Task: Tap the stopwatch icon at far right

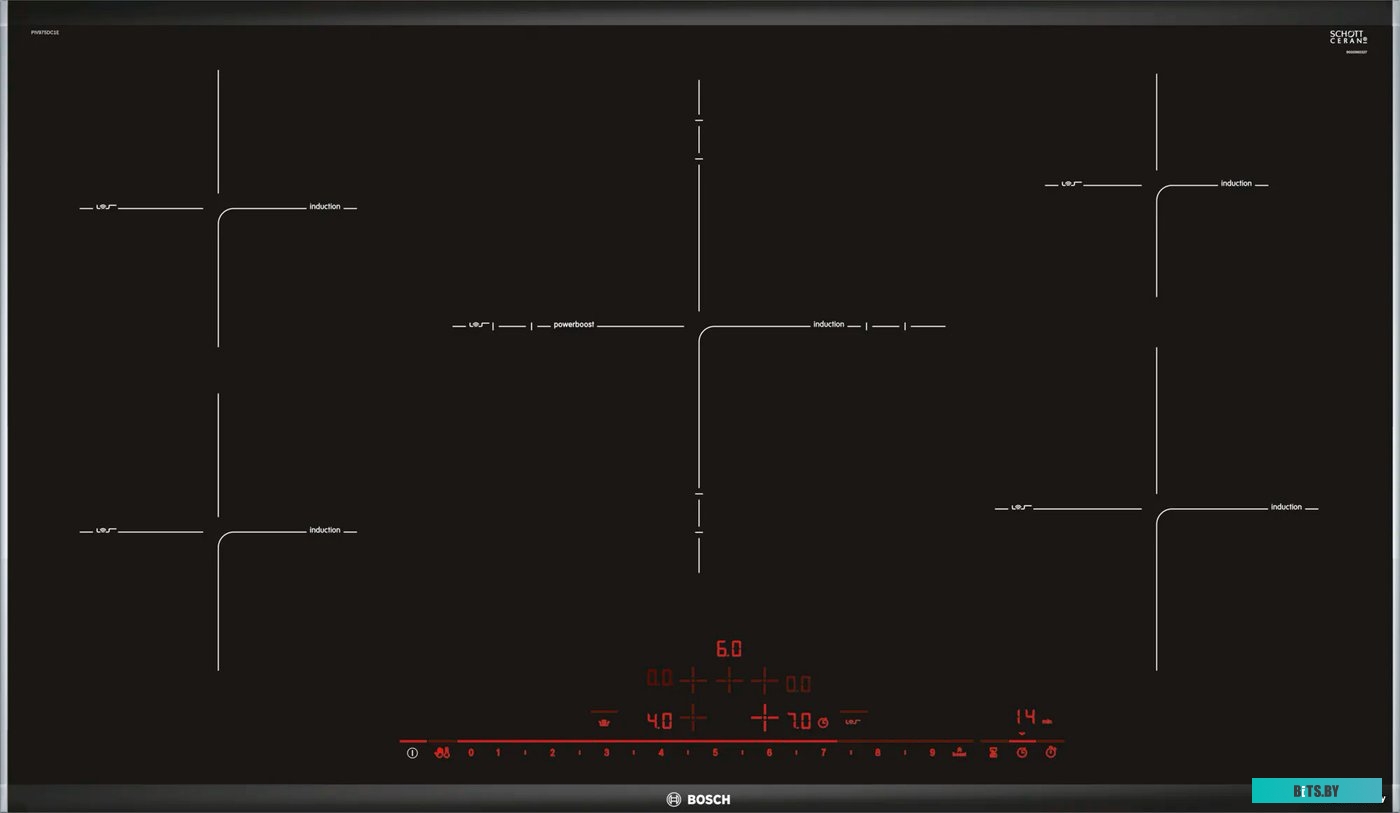Action: (1051, 752)
